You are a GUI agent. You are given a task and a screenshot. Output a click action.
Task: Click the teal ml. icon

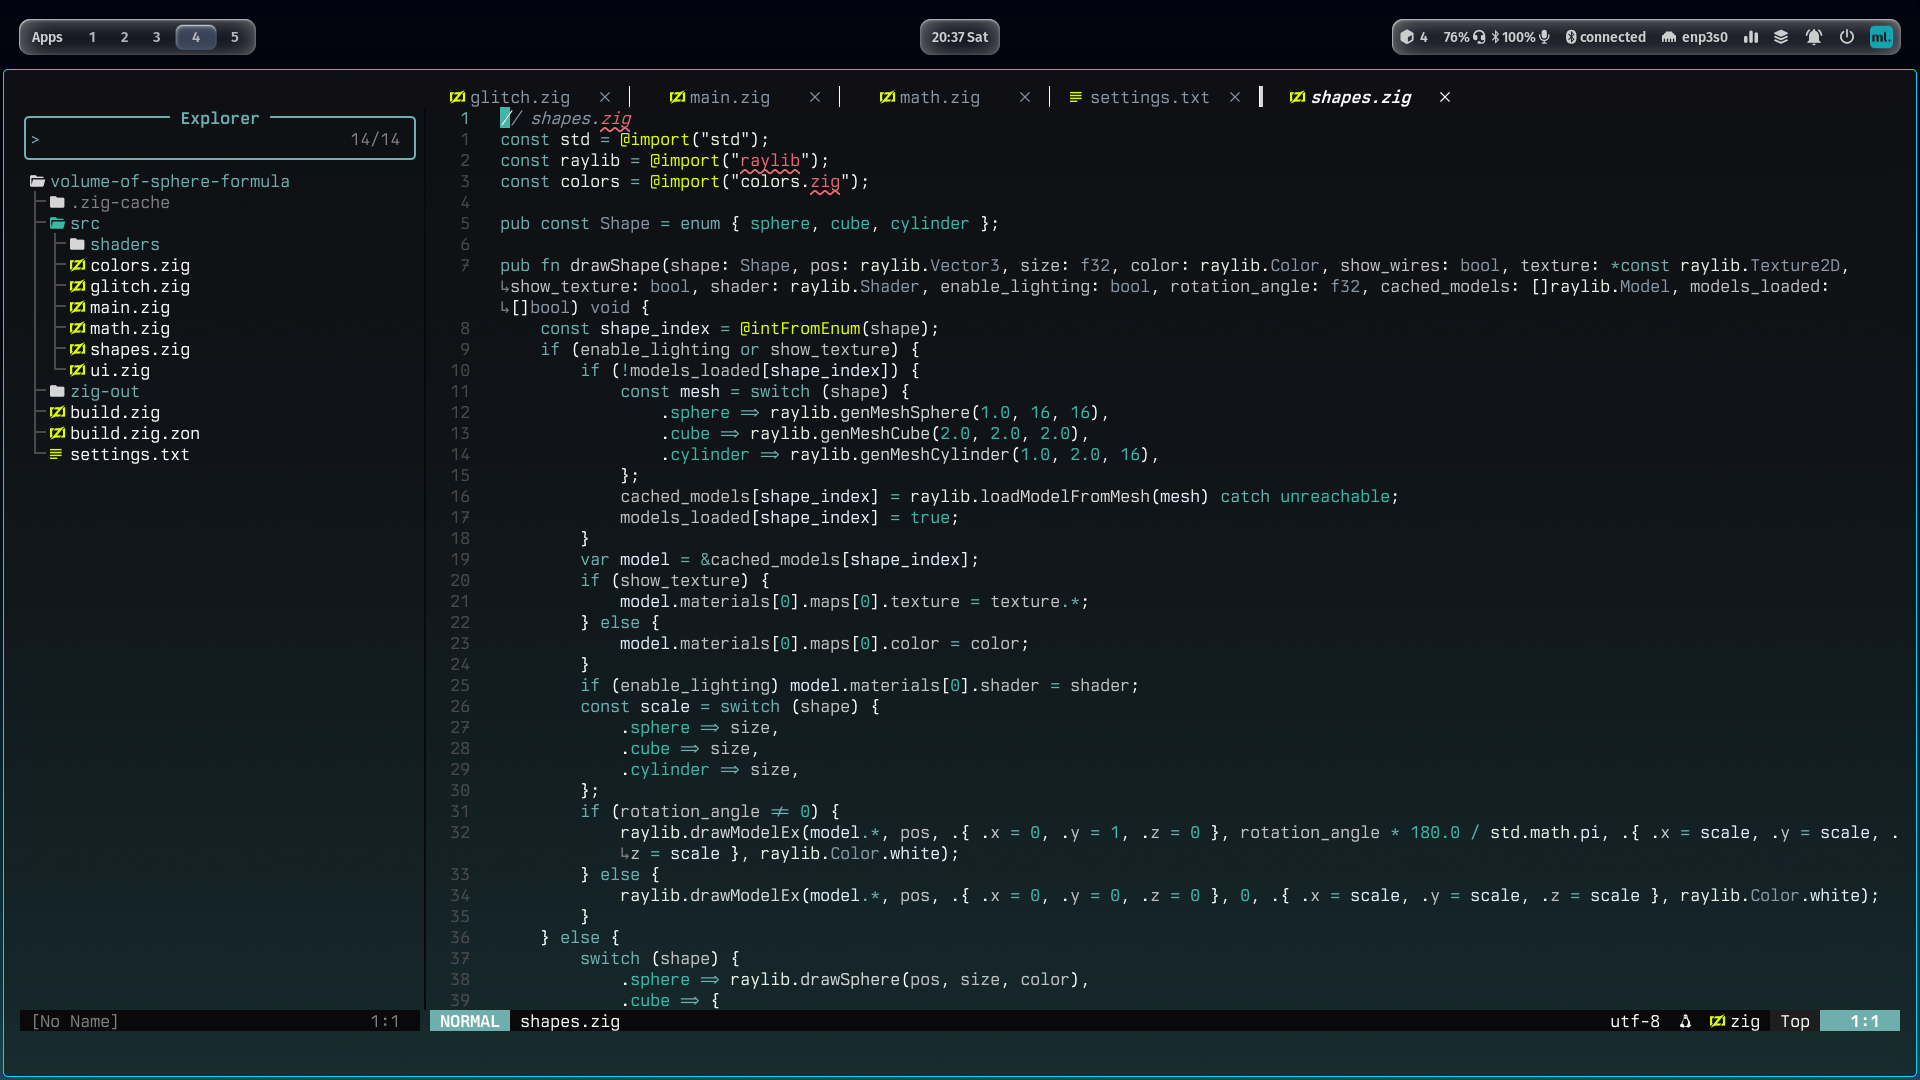(x=1881, y=37)
